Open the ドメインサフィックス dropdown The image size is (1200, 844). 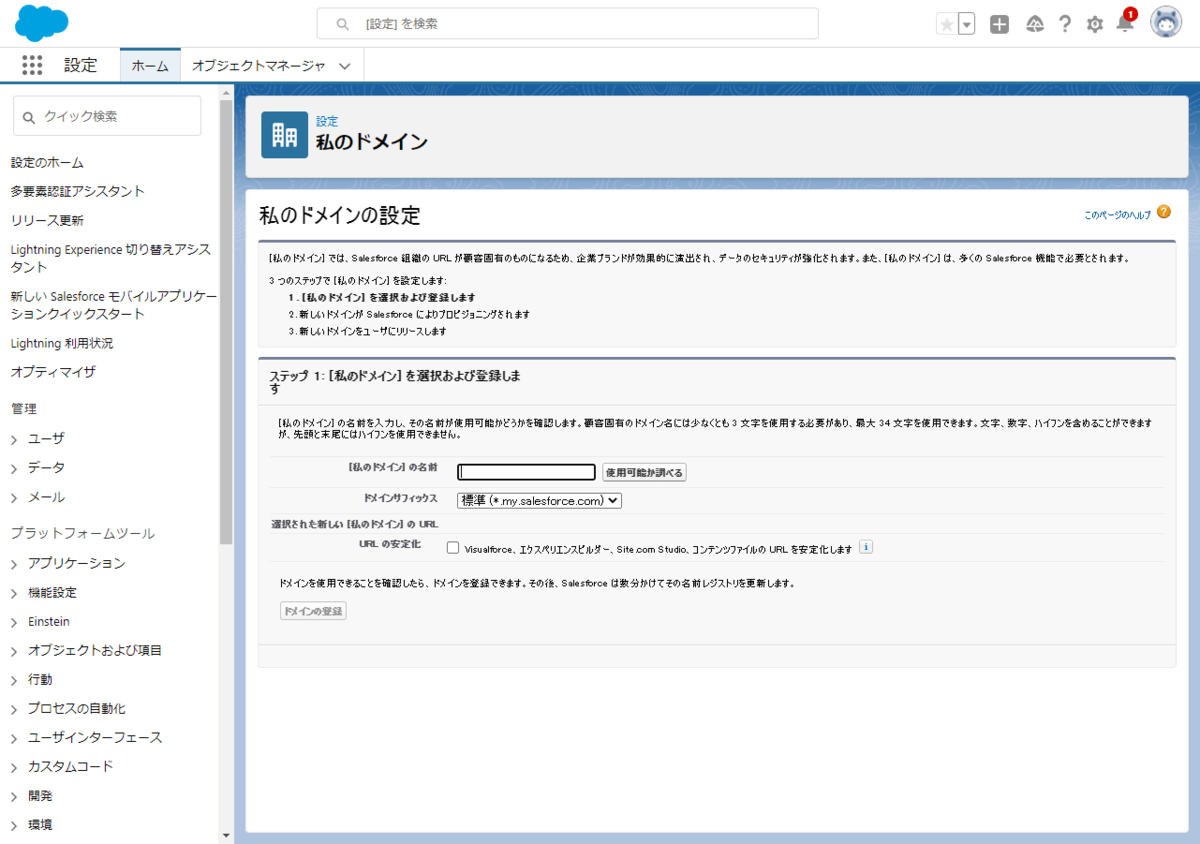pyautogui.click(x=539, y=500)
